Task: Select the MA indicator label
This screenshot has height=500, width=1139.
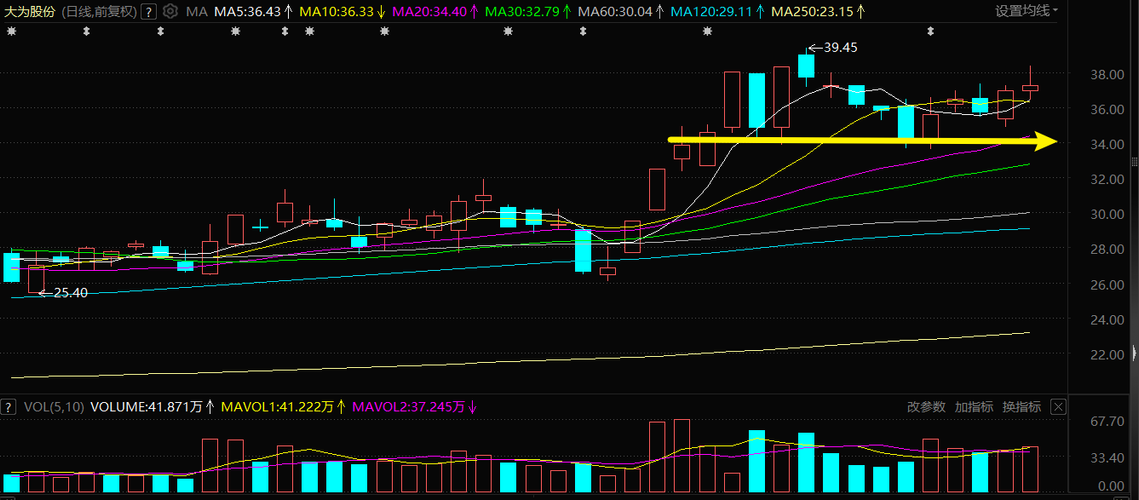Action: pyautogui.click(x=195, y=12)
